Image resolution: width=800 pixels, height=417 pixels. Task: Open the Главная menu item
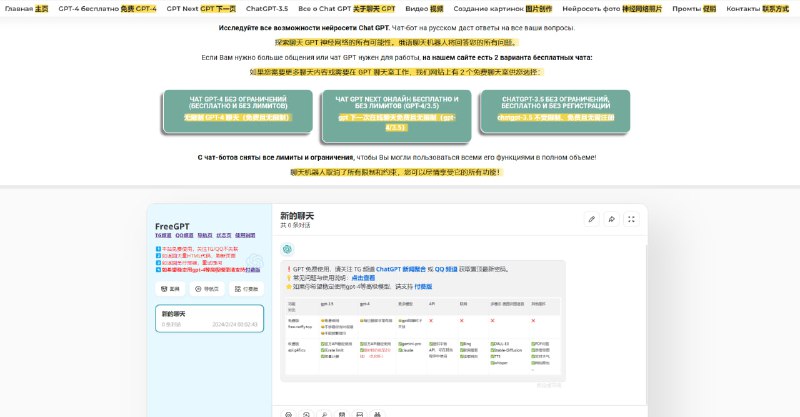27,9
